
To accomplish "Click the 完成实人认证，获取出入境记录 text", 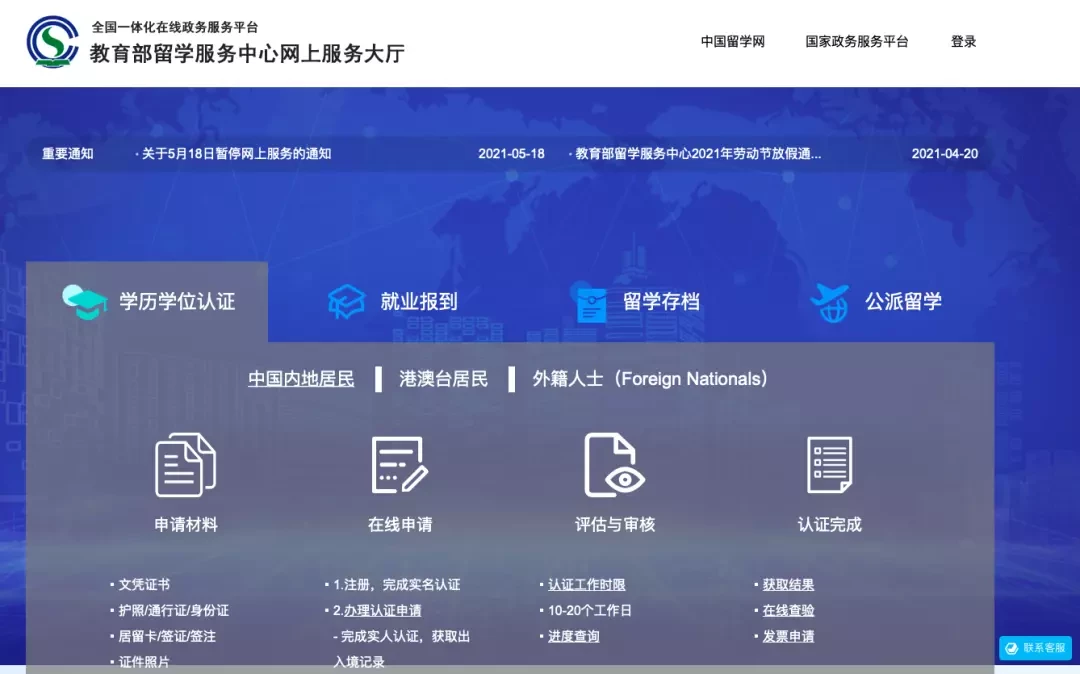I will pos(402,649).
